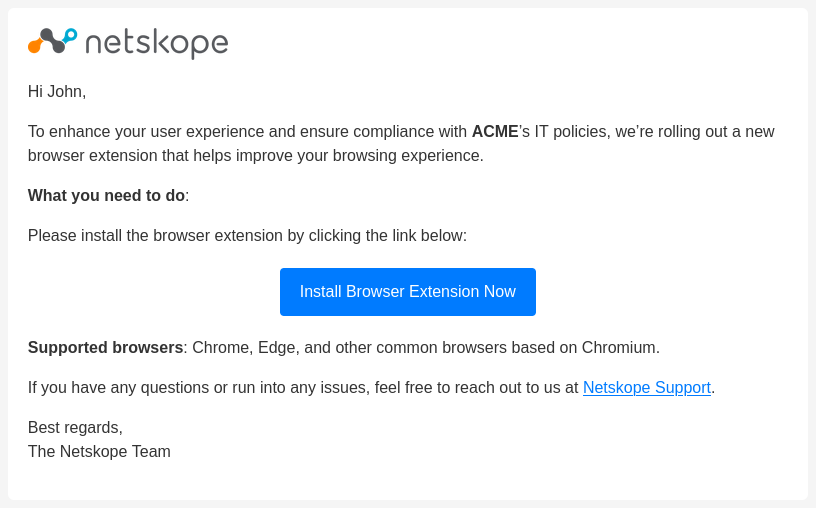816x508 pixels.
Task: Click the word 'Chrome' in supported browsers
Action: (x=221, y=347)
